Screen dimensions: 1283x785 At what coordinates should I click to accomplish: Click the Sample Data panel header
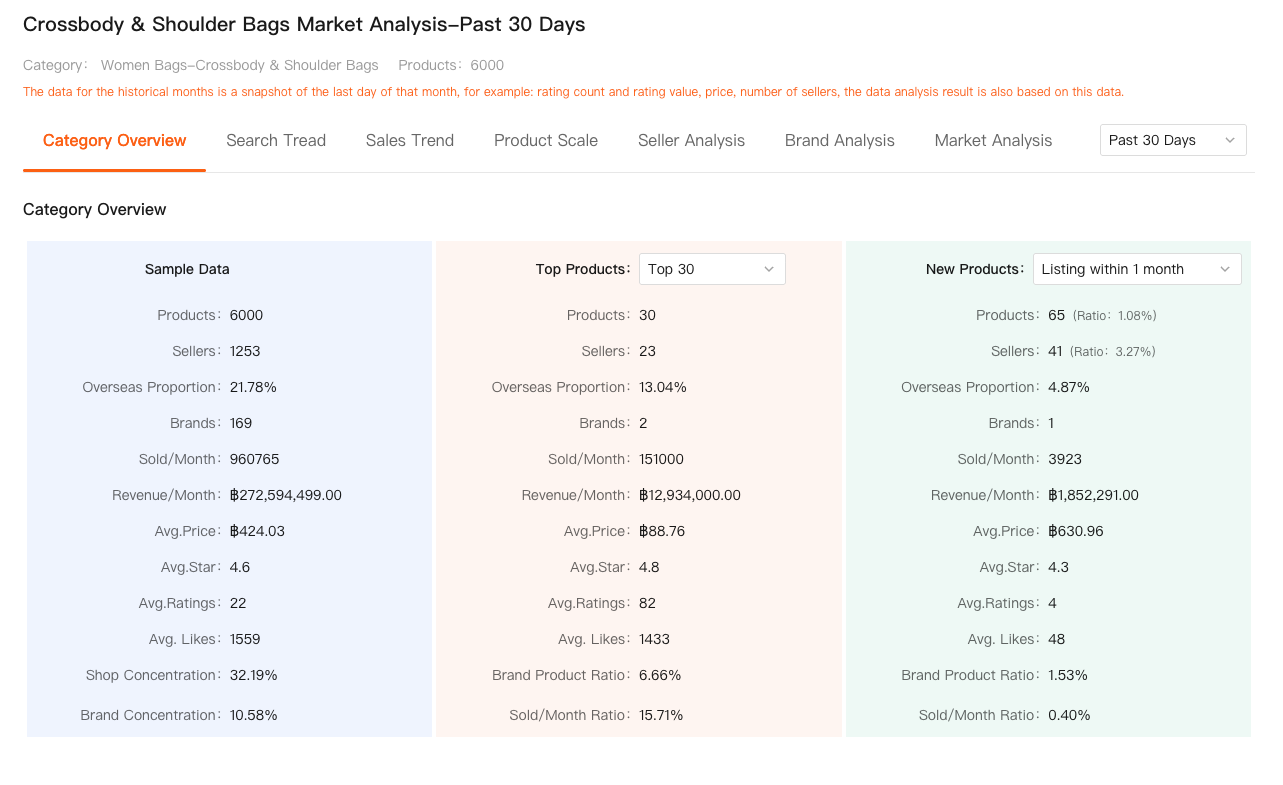(x=187, y=269)
